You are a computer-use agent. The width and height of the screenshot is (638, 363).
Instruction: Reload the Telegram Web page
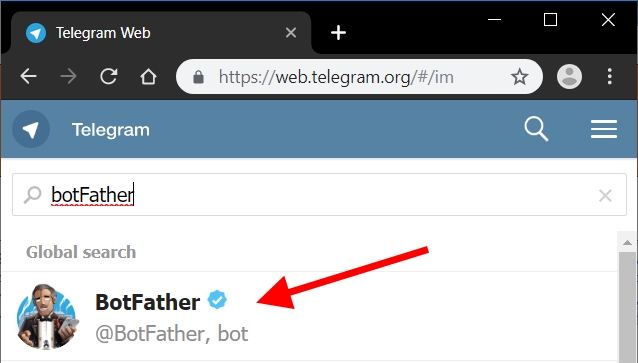click(x=109, y=76)
